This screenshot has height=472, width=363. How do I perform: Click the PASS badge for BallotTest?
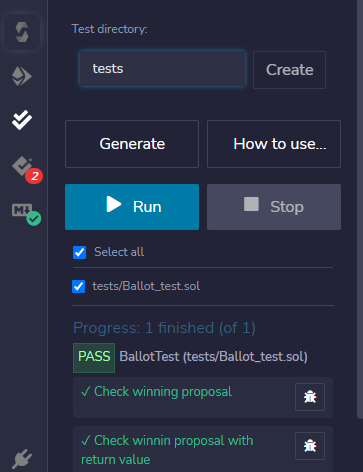pos(94,358)
